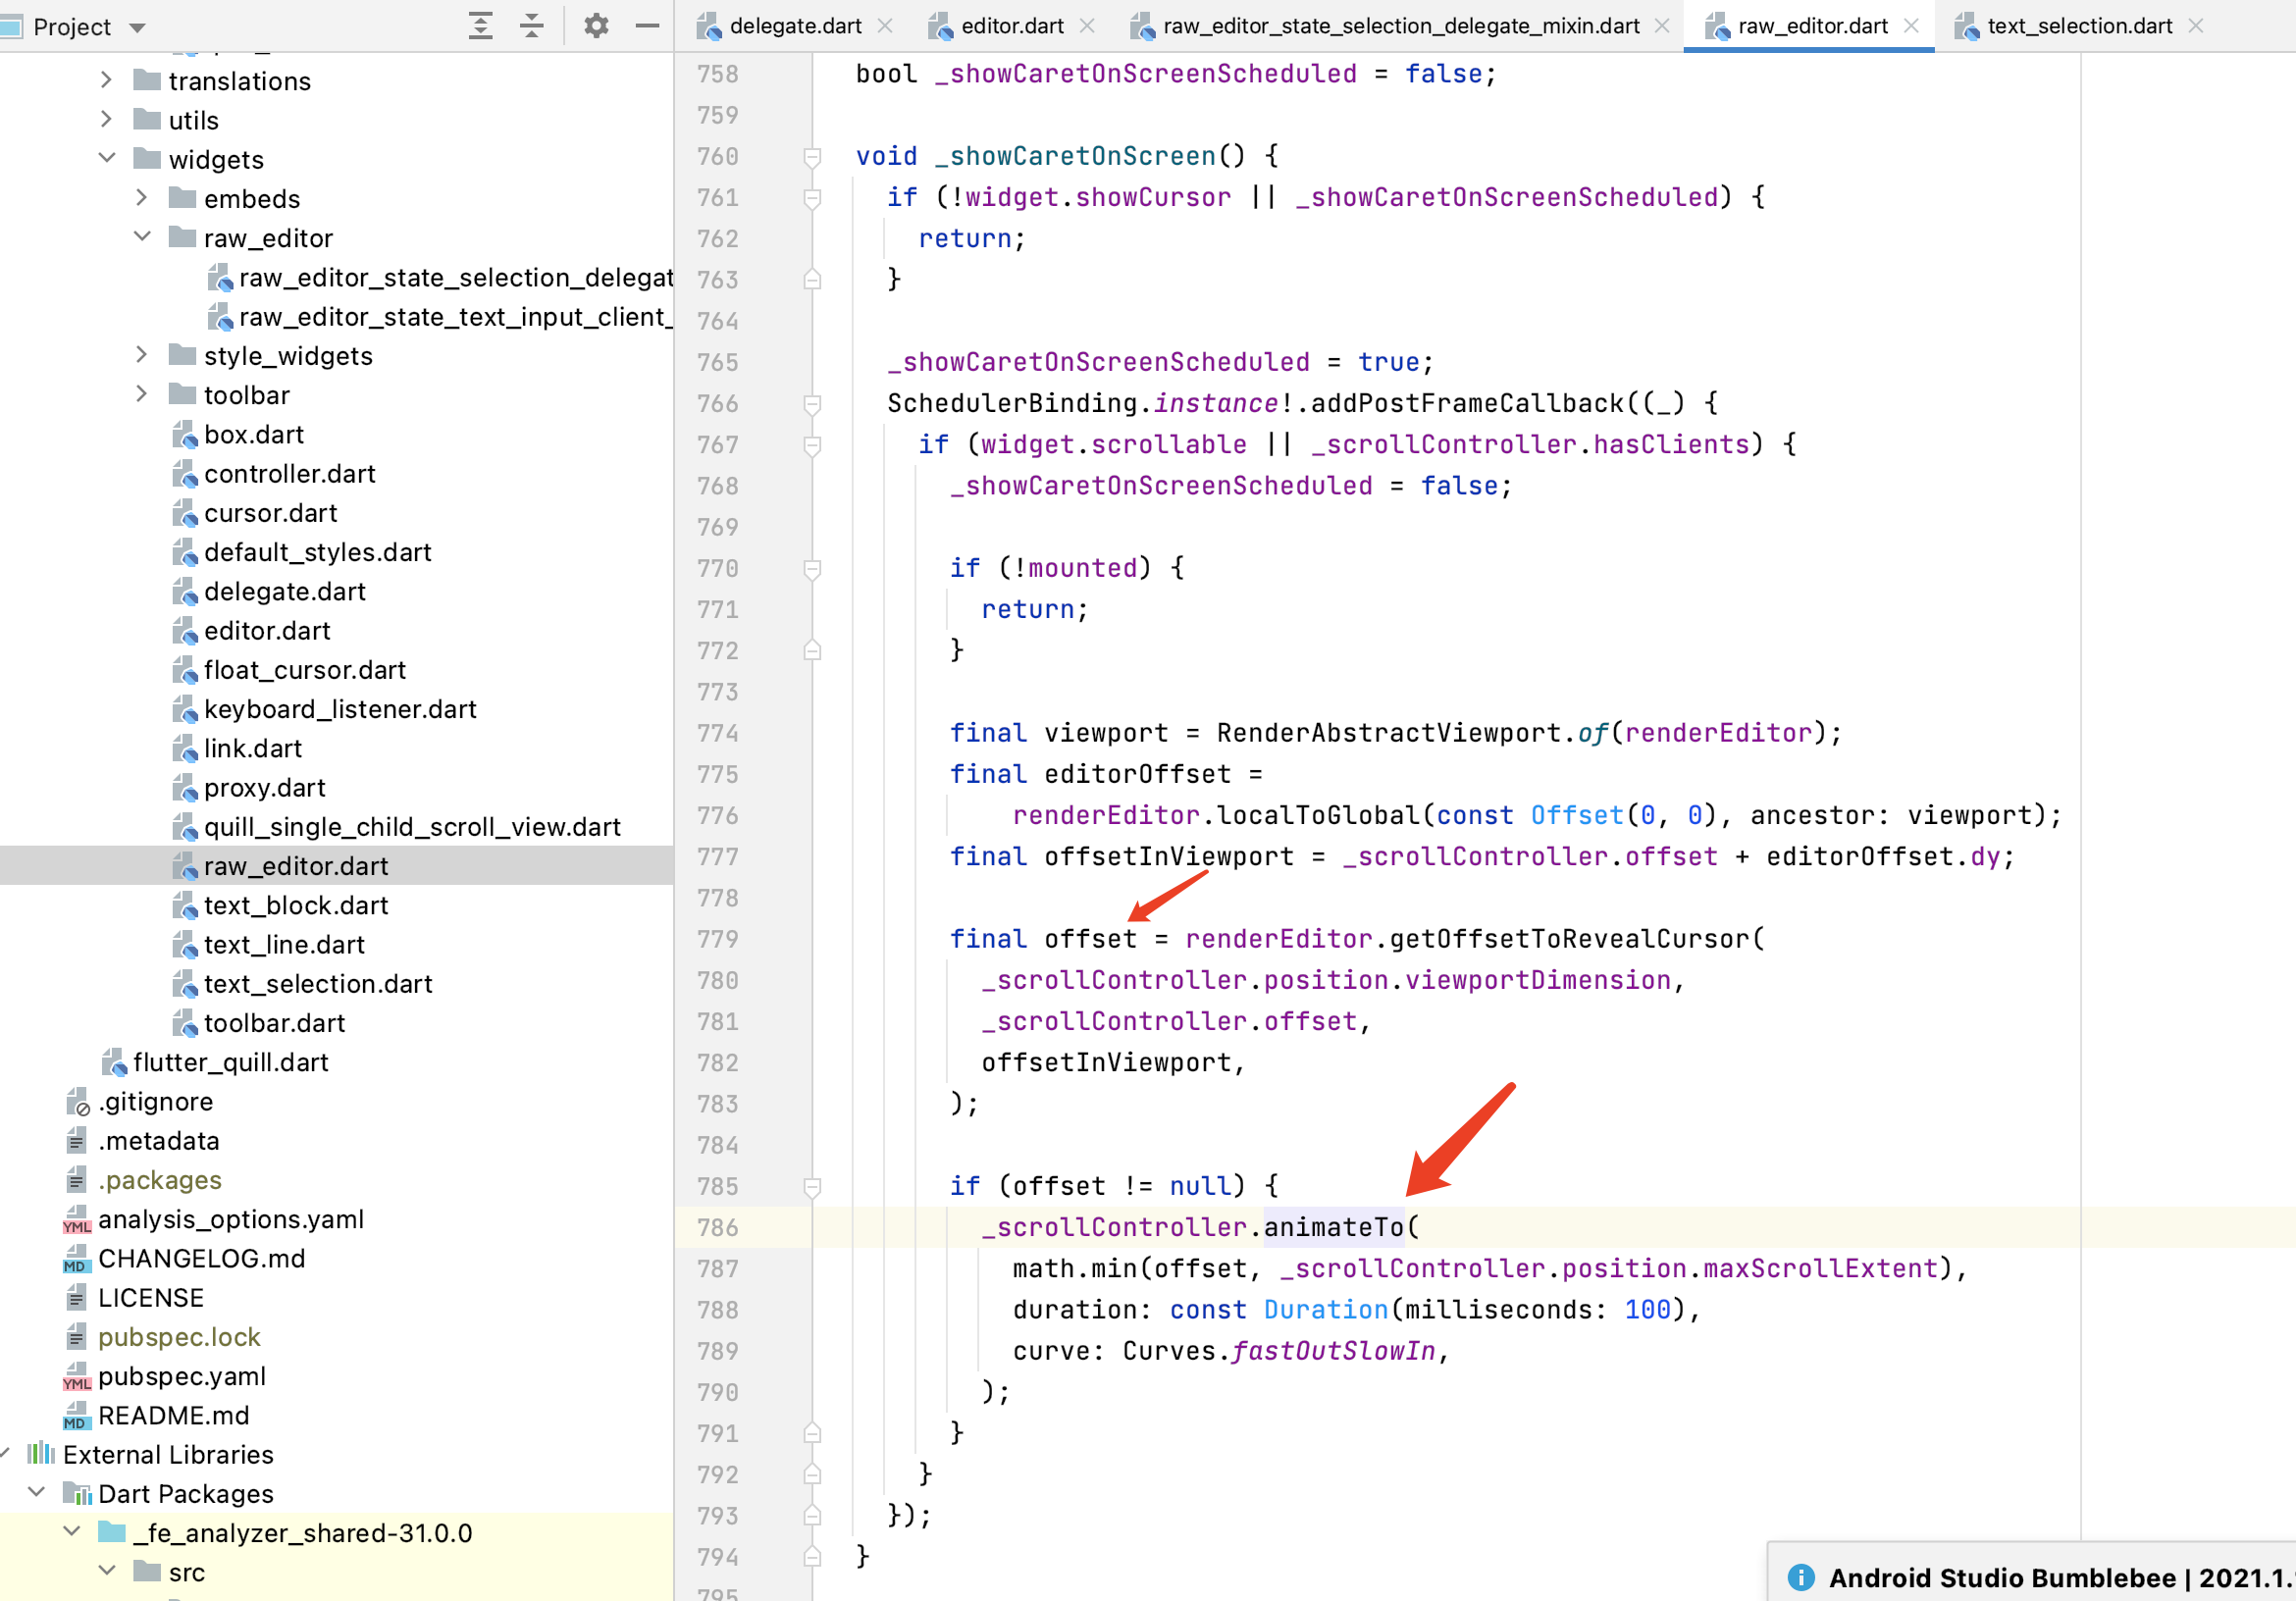Select .gitignore file
Image resolution: width=2296 pixels, height=1601 pixels.
tap(155, 1101)
